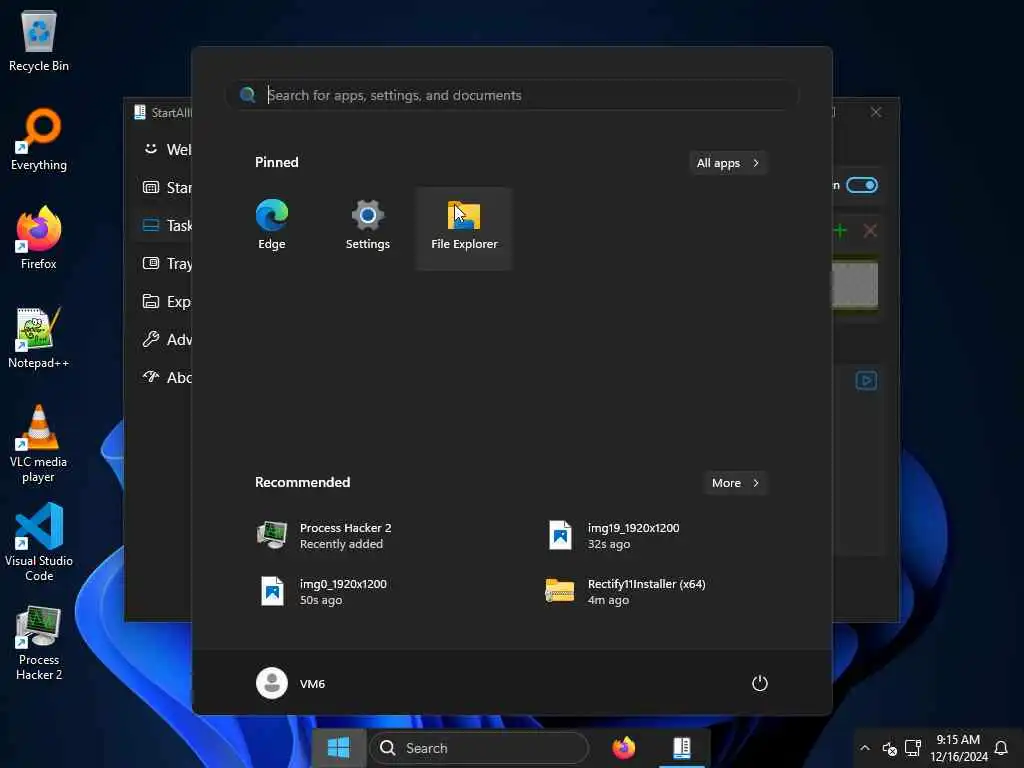Select the VLC media player desktop shortcut
The width and height of the screenshot is (1024, 768).
39,443
